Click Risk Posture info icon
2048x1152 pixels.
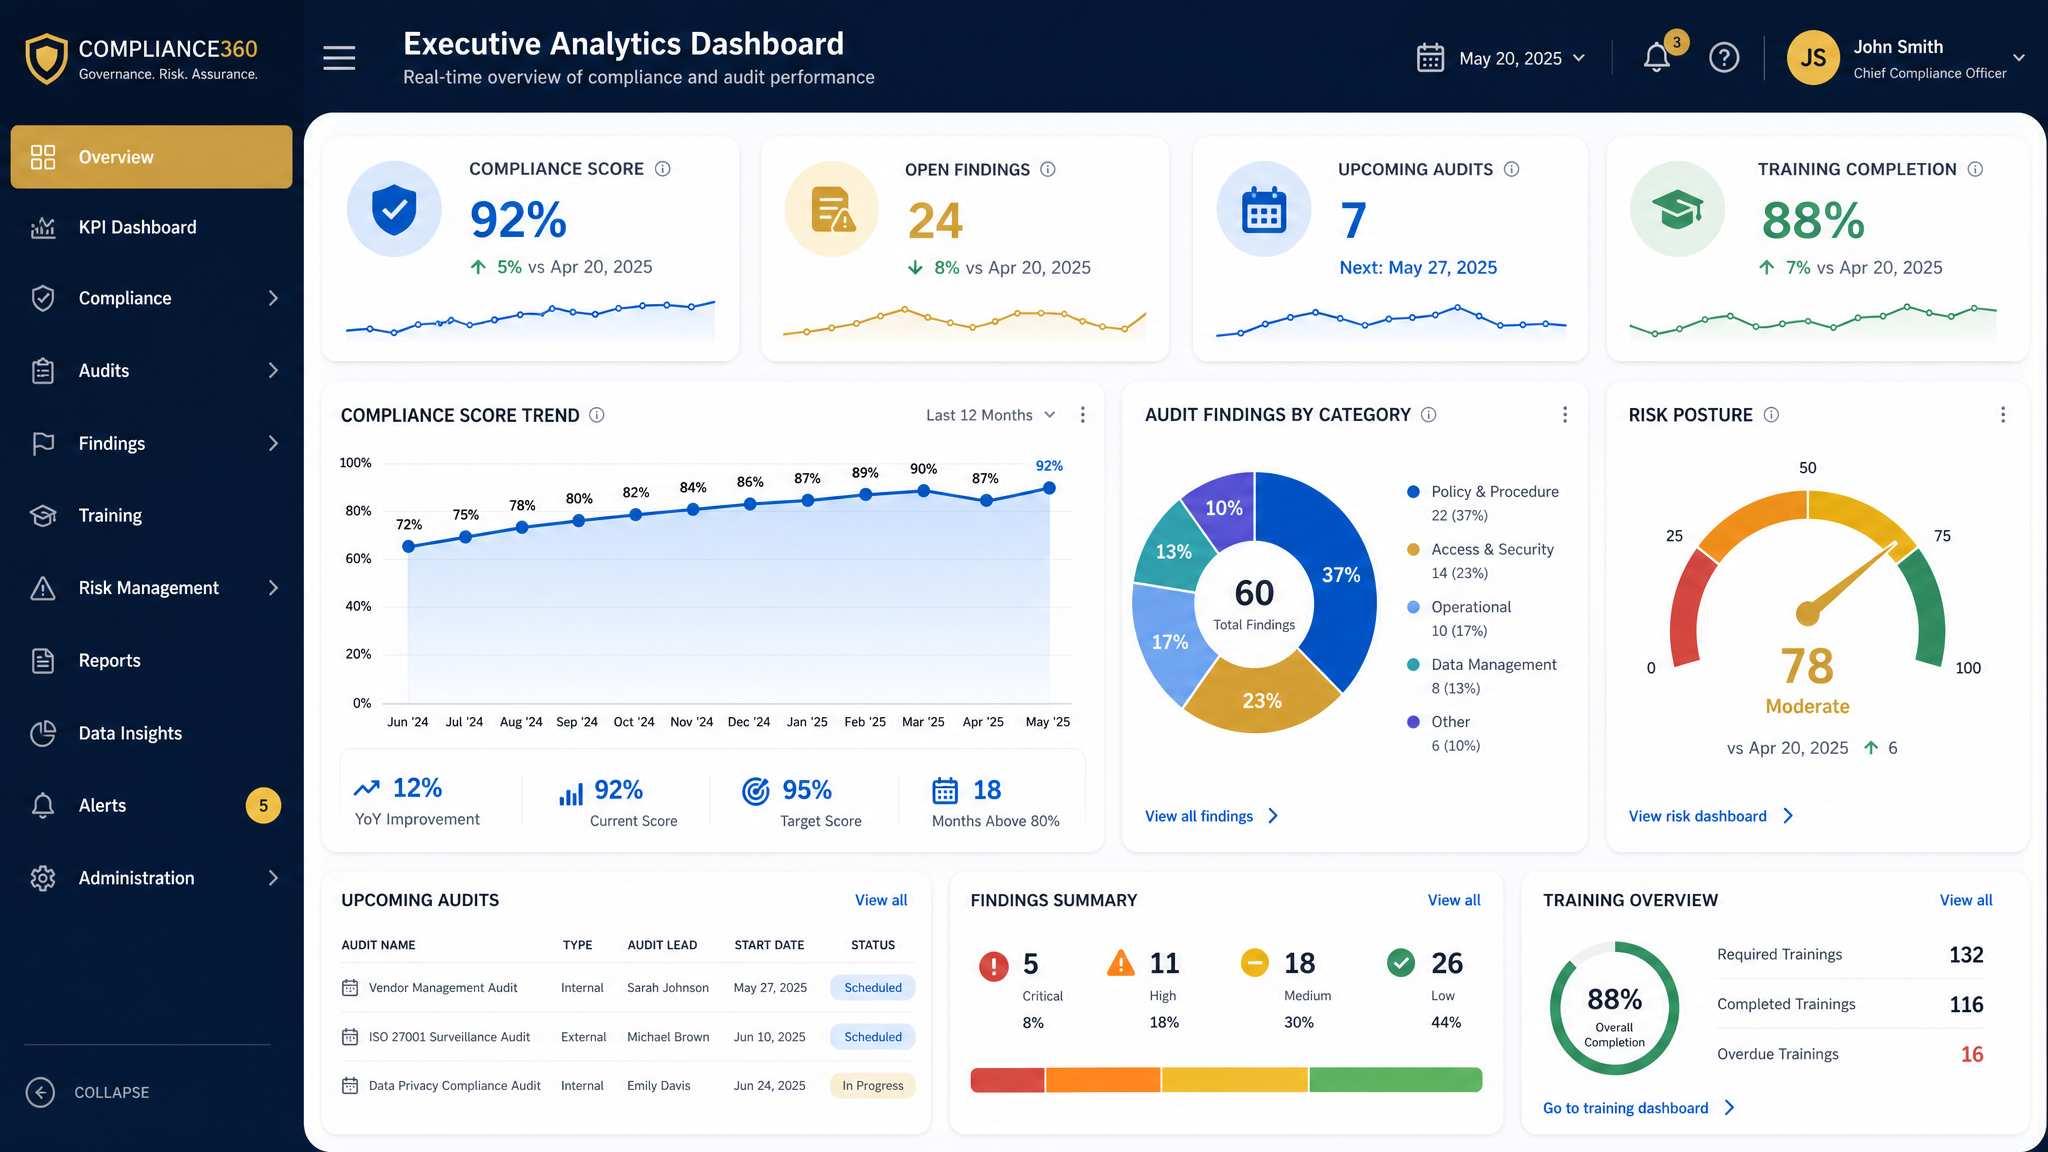click(x=1771, y=414)
